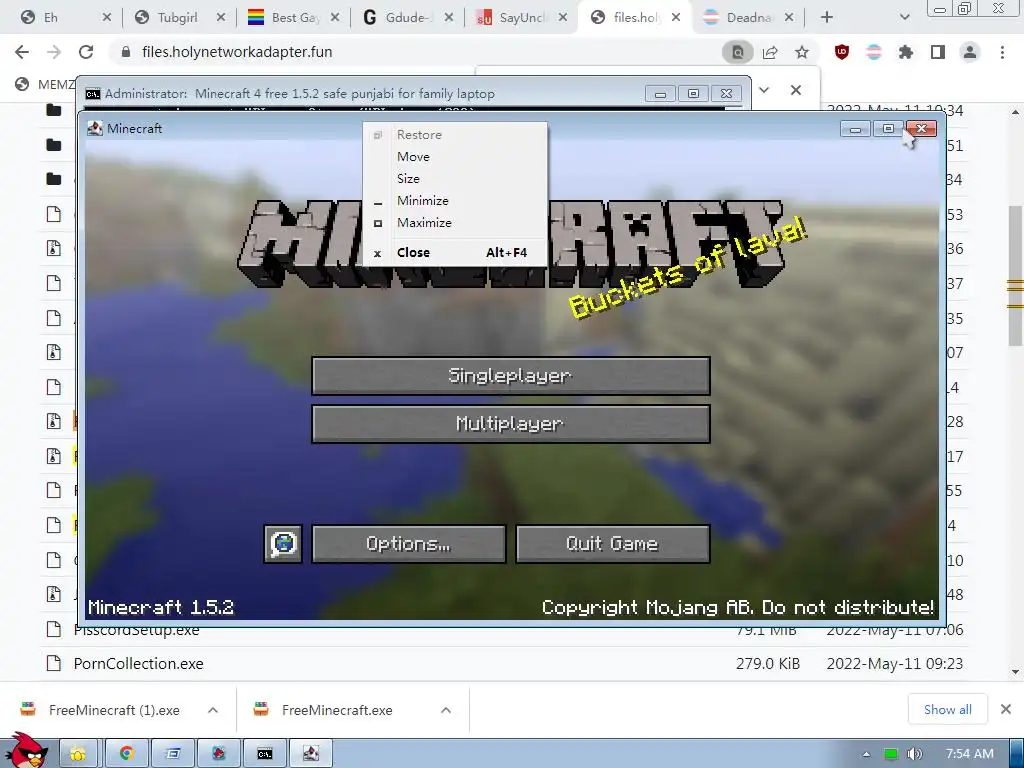
Task: Collapse the popup chevron behind the console window
Action: pos(764,90)
